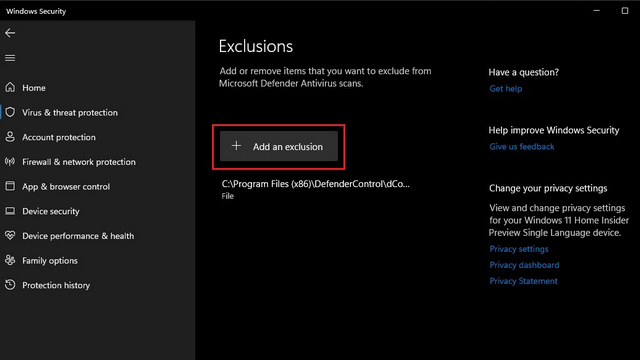The width and height of the screenshot is (640, 360).
Task: Open the Privacy settings link
Action: [519, 249]
